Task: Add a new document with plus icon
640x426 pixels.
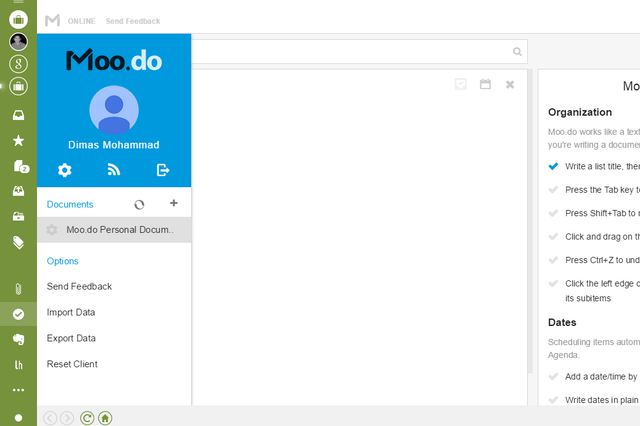Action: [x=174, y=203]
